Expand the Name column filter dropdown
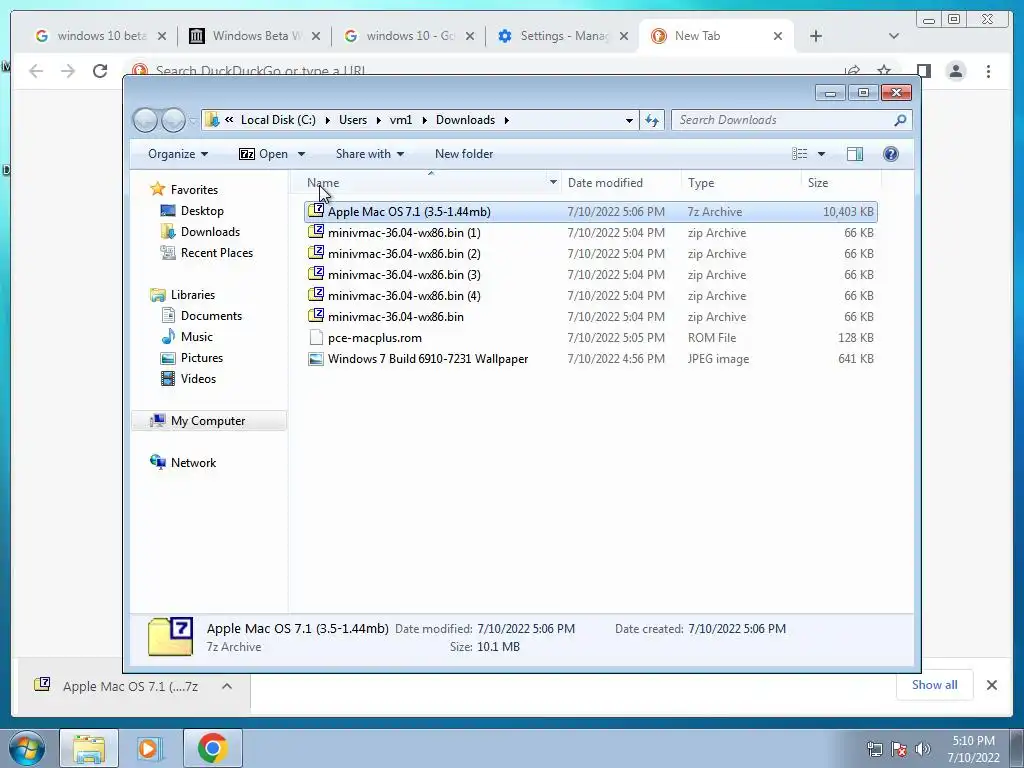Screen dimensions: 1024x768 [x=553, y=182]
